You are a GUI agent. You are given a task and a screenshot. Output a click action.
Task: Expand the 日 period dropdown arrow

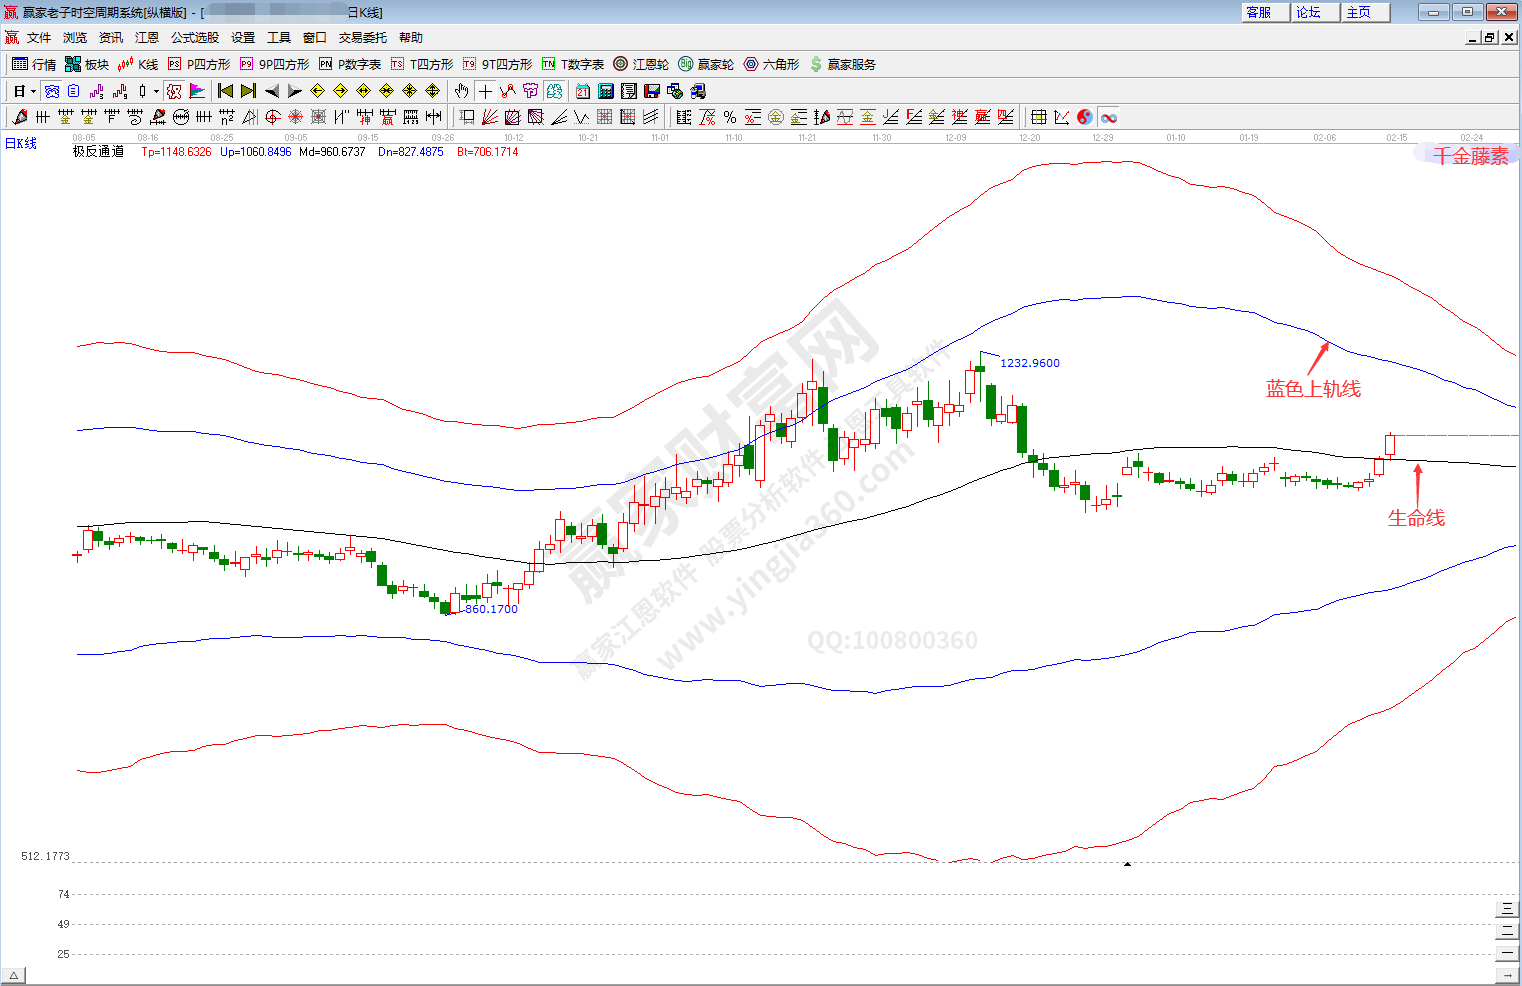33,91
